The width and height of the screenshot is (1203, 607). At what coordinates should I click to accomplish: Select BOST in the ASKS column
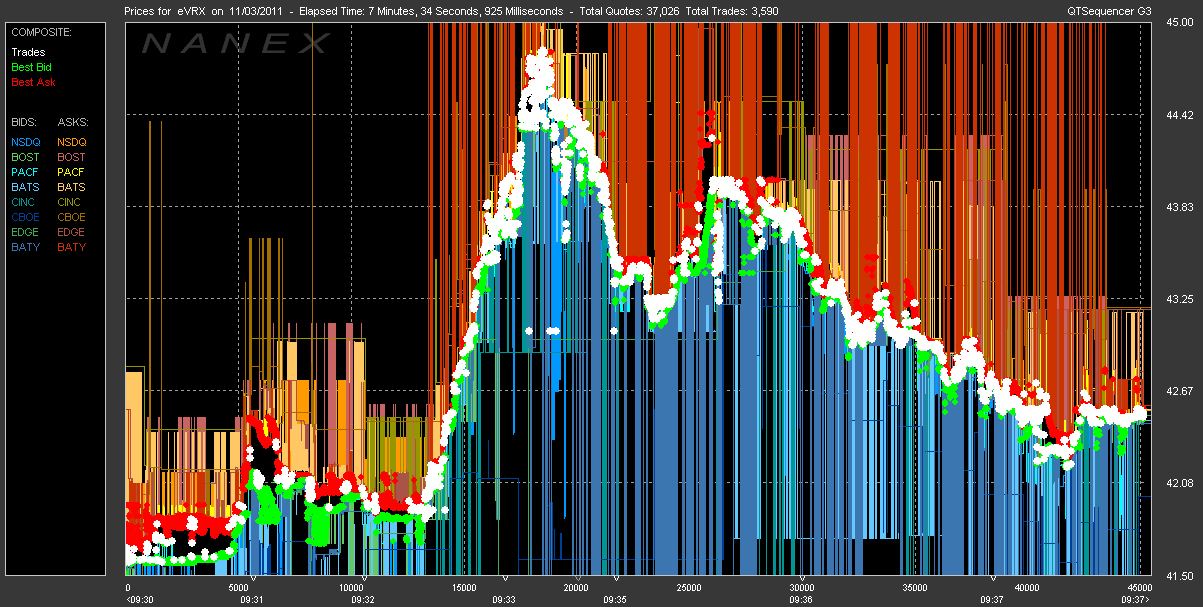pos(72,157)
